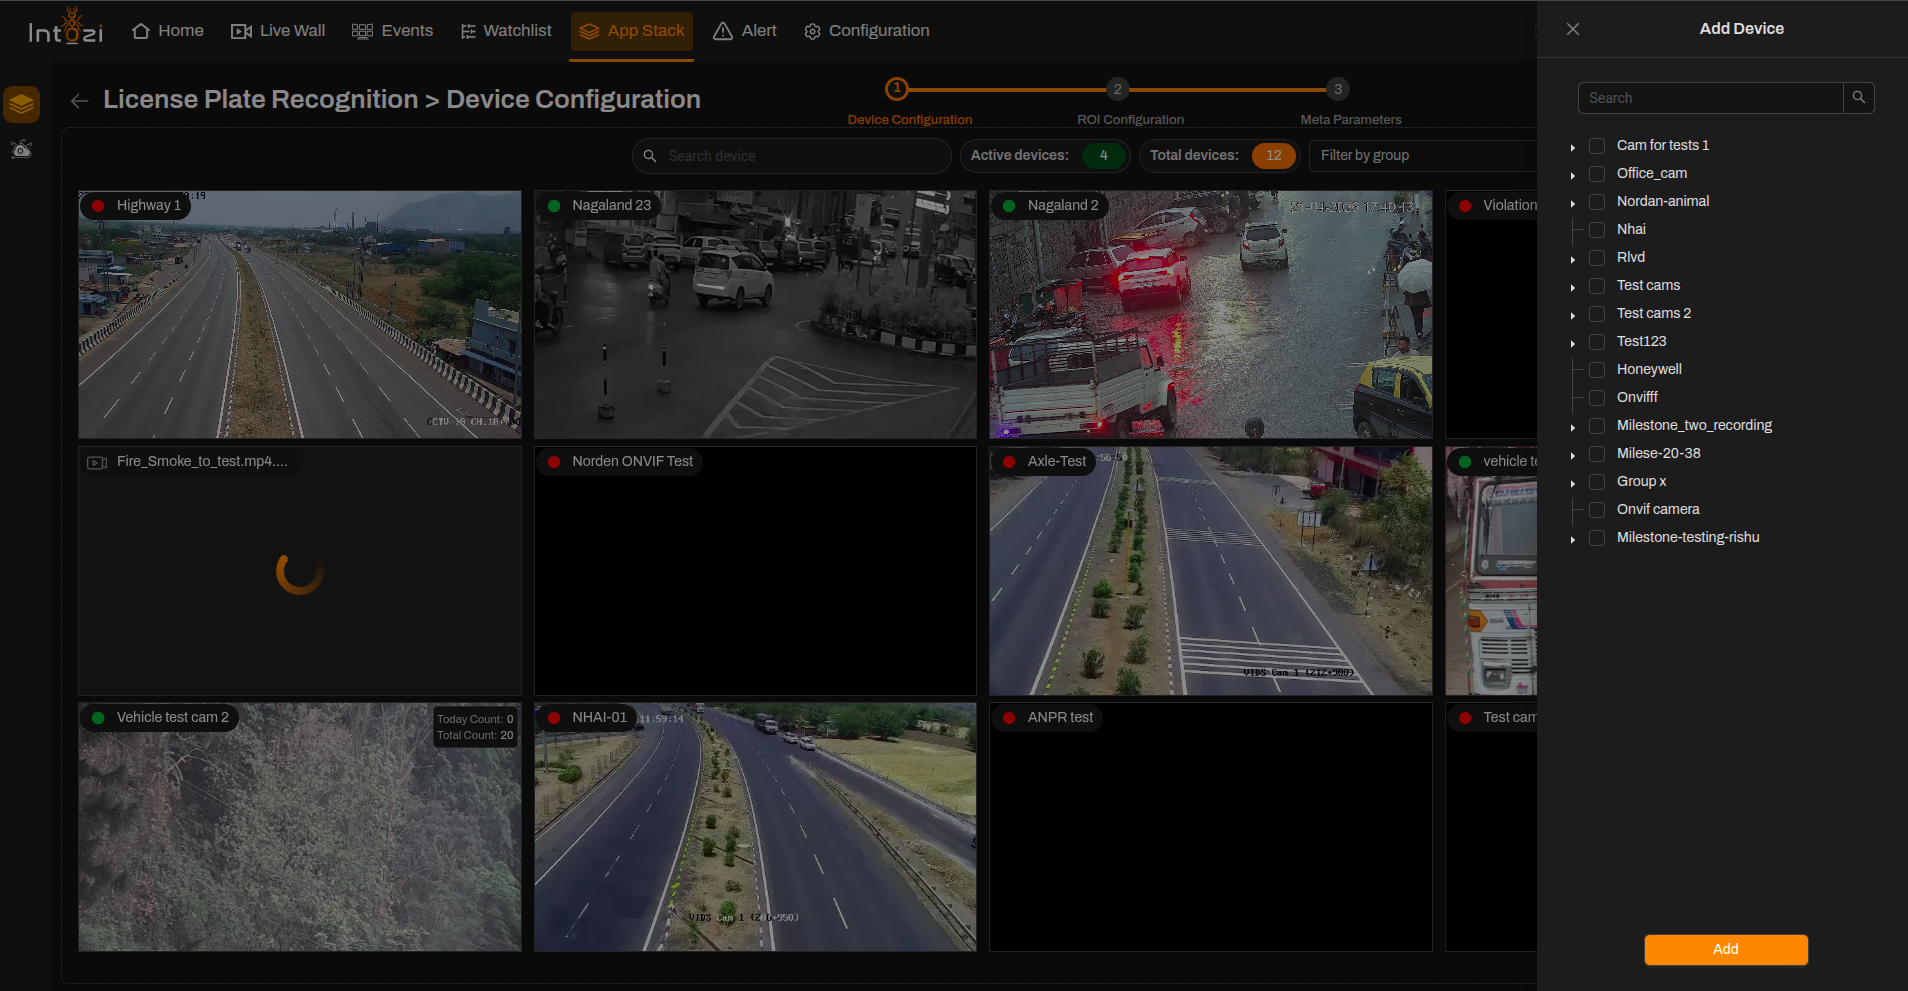Click the ANPR test camera label
The height and width of the screenshot is (991, 1908).
1060,717
